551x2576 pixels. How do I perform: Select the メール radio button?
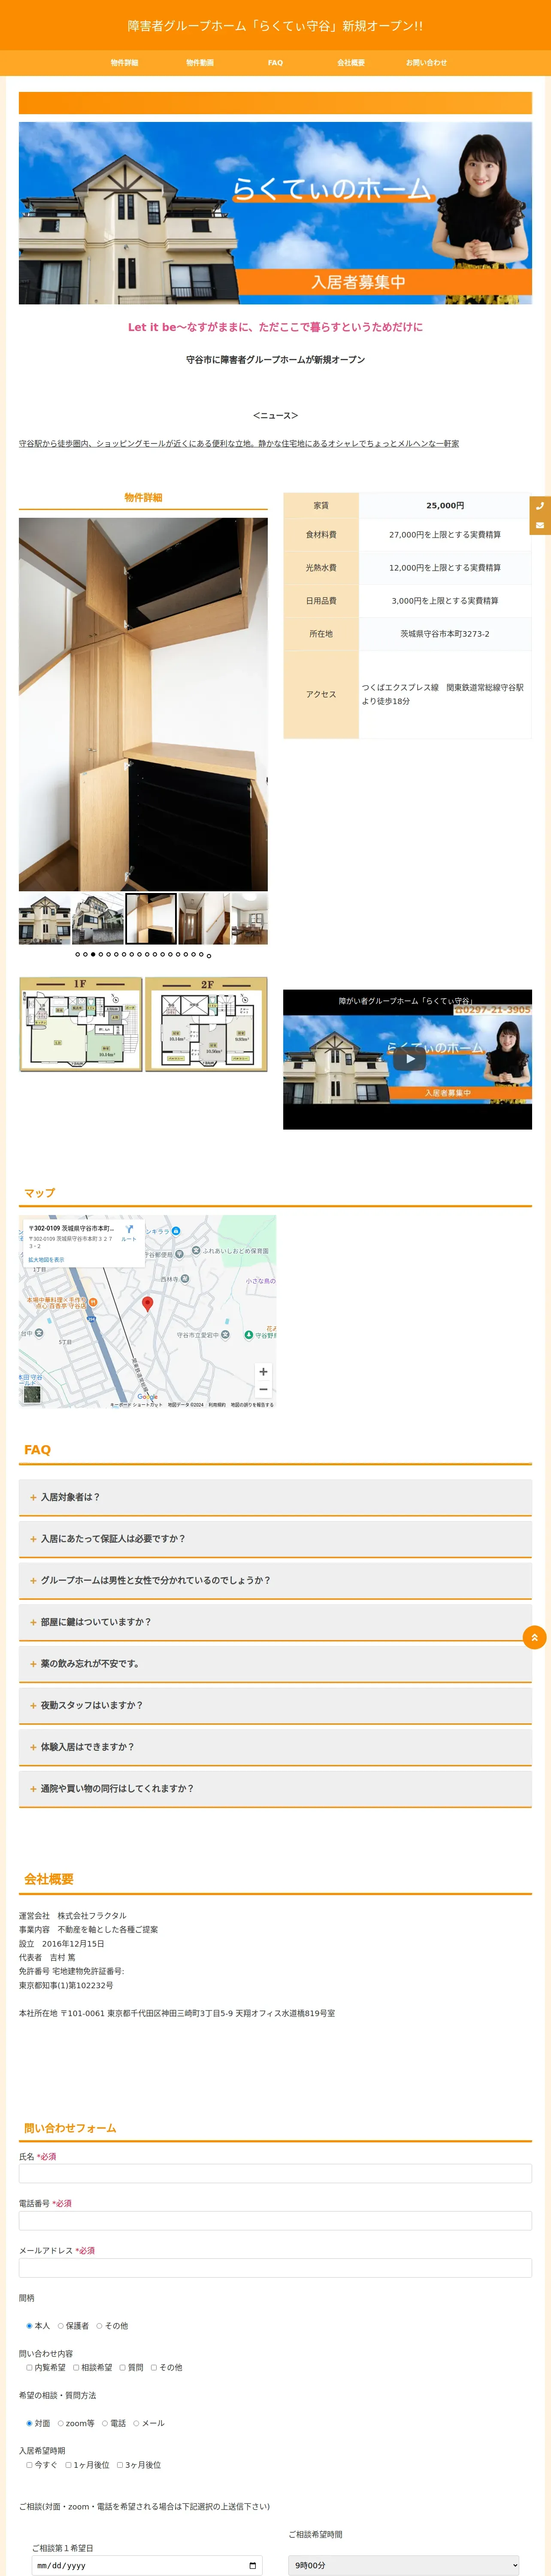tap(136, 2423)
